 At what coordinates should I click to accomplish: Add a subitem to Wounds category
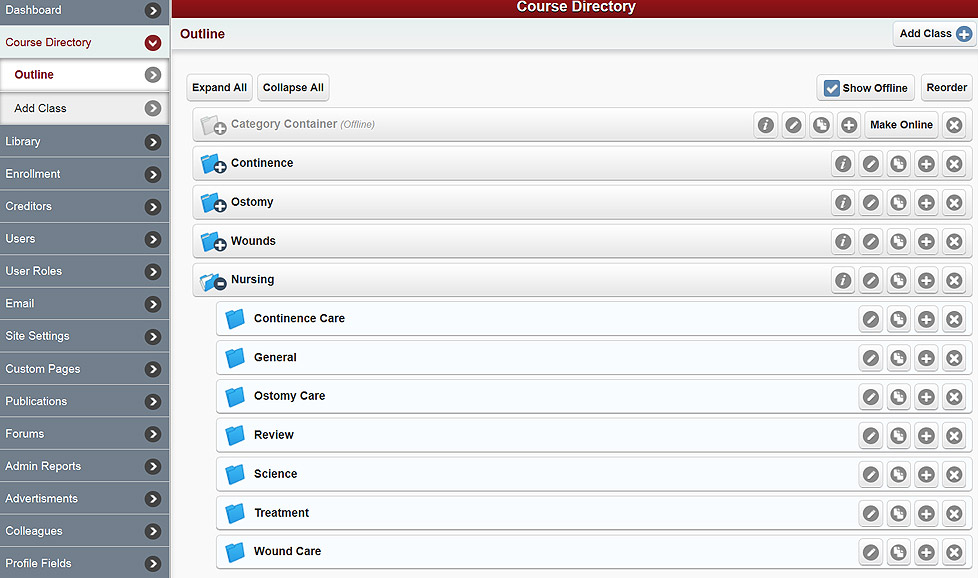(926, 241)
